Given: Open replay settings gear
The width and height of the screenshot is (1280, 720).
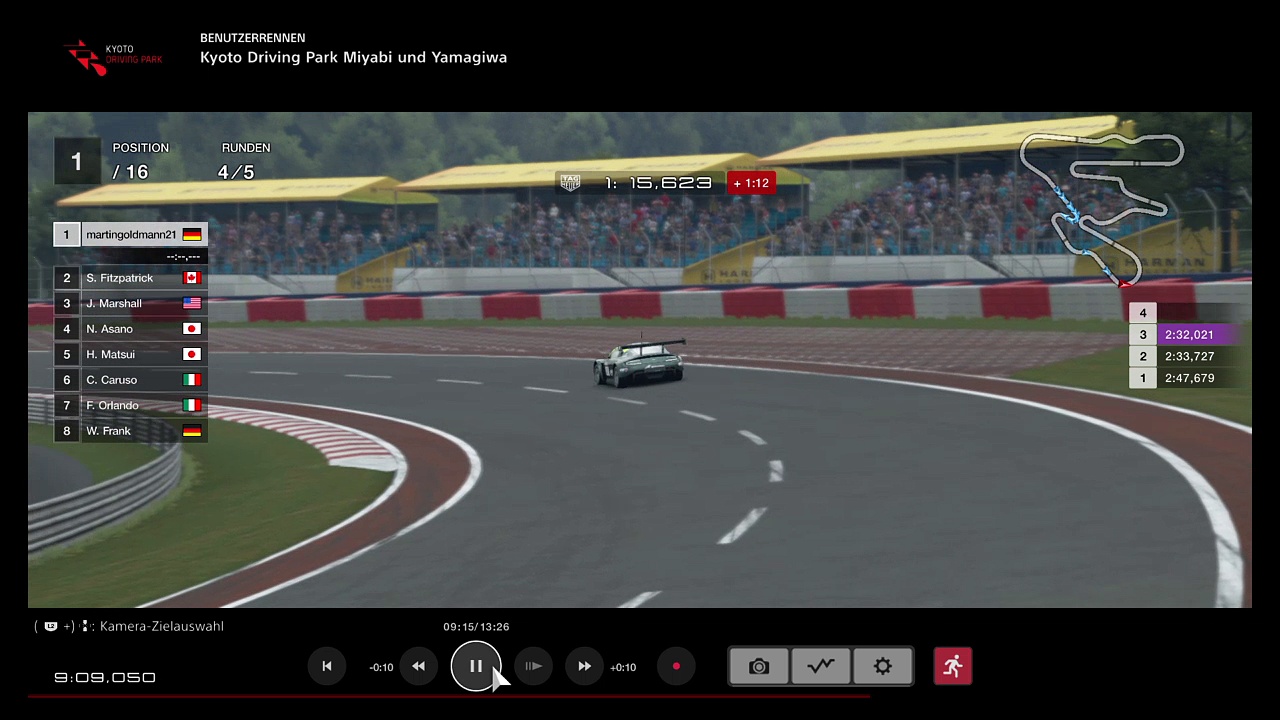Looking at the screenshot, I should coord(882,666).
